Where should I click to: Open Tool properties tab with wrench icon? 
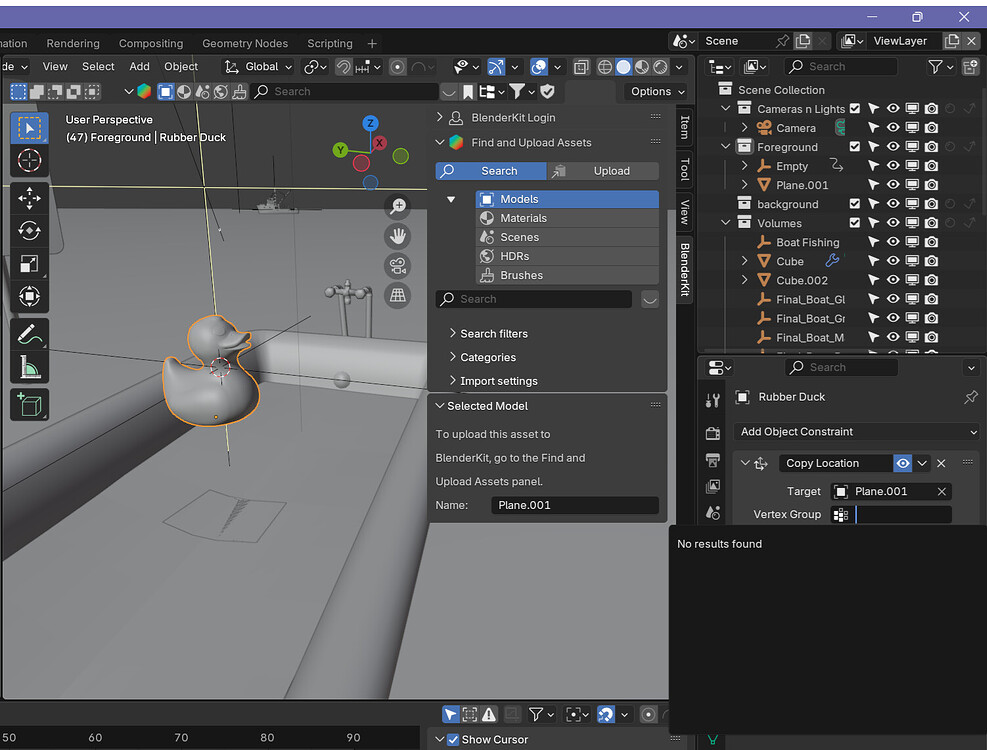point(713,400)
